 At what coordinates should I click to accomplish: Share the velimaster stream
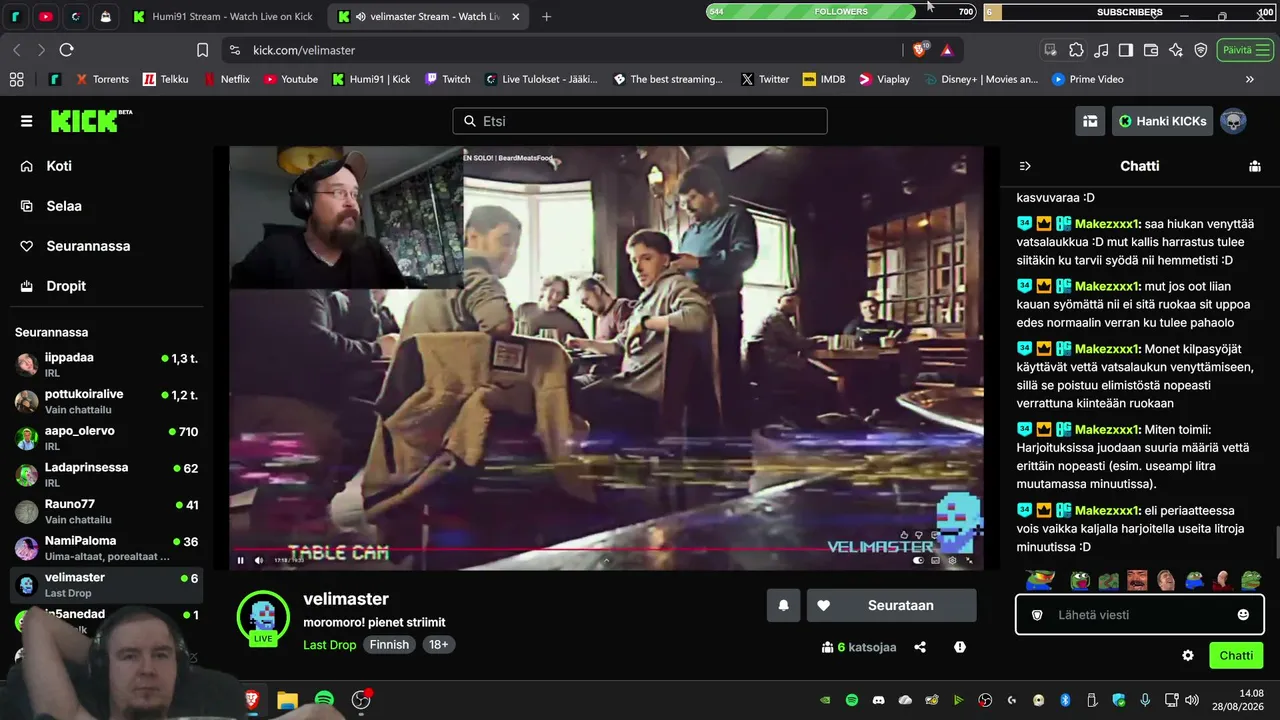coord(920,647)
